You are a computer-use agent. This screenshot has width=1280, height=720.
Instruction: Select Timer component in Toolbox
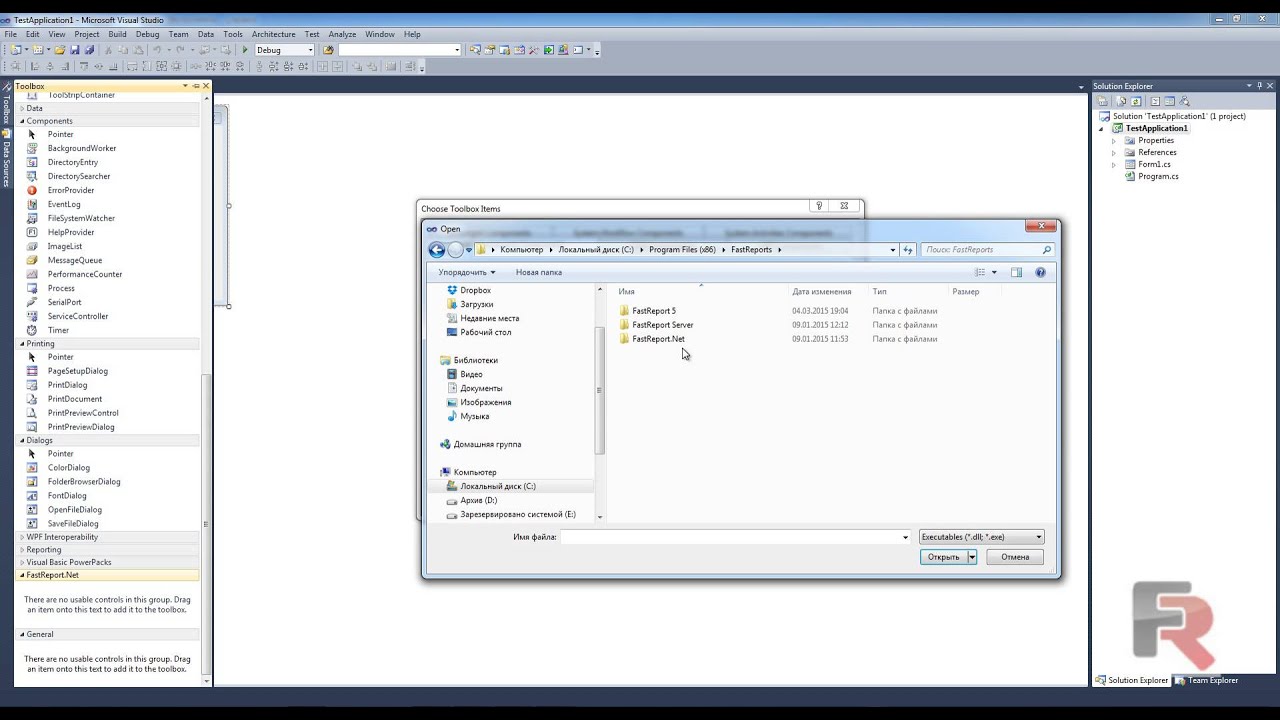59,330
